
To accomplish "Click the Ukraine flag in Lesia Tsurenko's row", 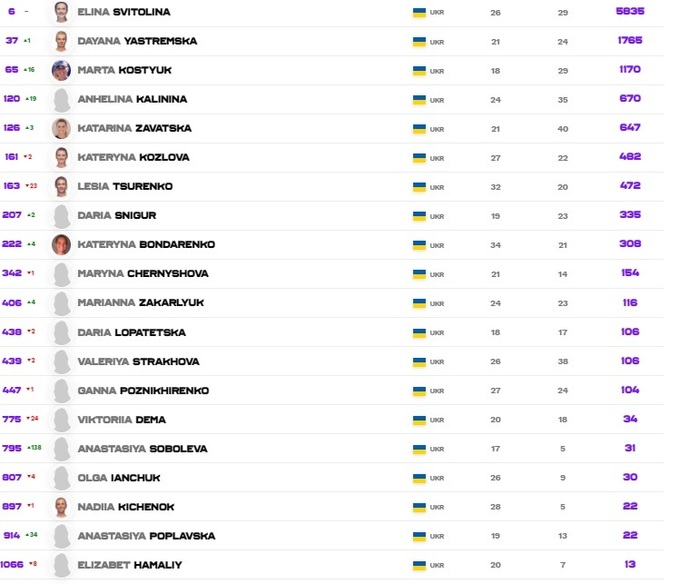I will click(420, 187).
